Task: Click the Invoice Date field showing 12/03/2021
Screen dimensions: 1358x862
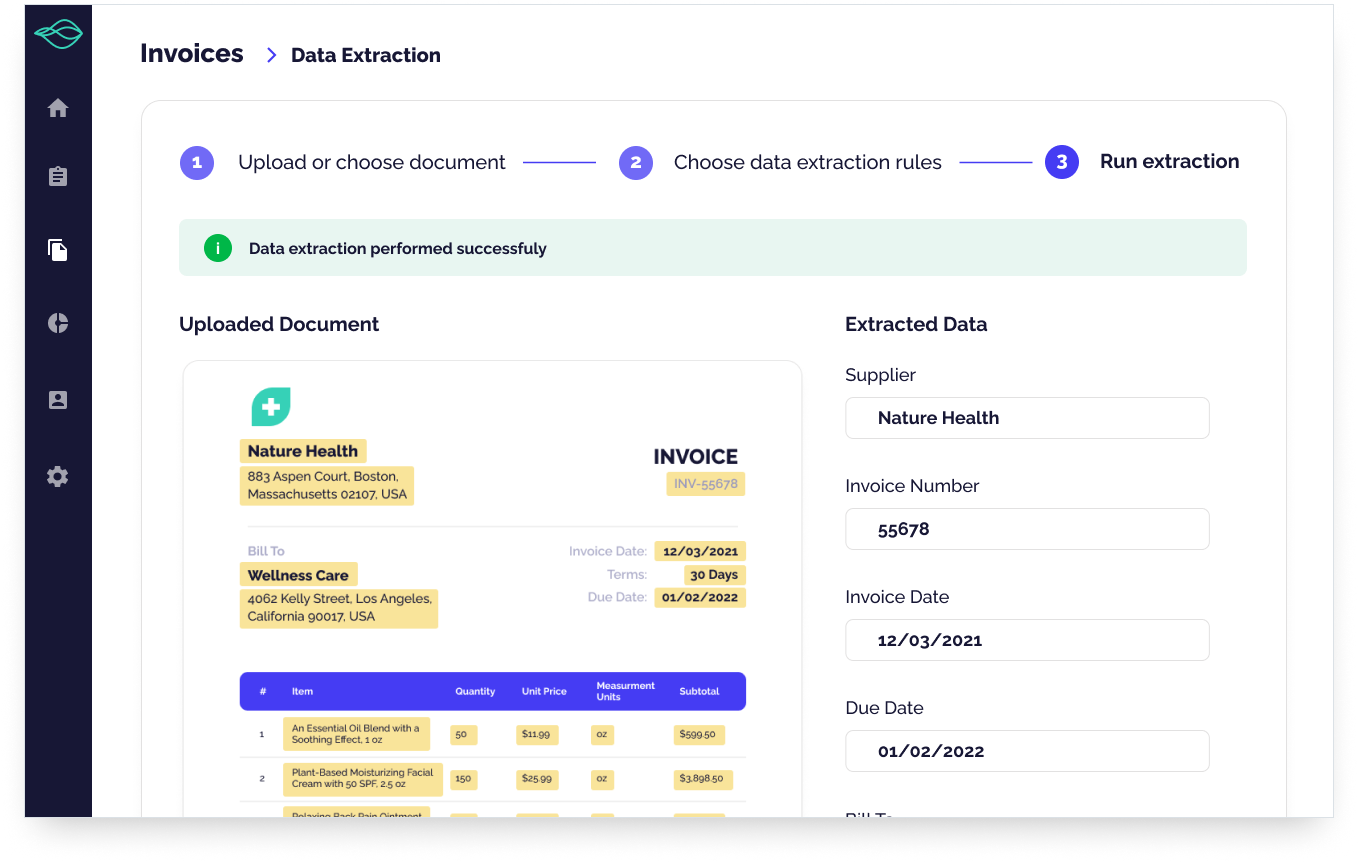Action: pos(1027,640)
